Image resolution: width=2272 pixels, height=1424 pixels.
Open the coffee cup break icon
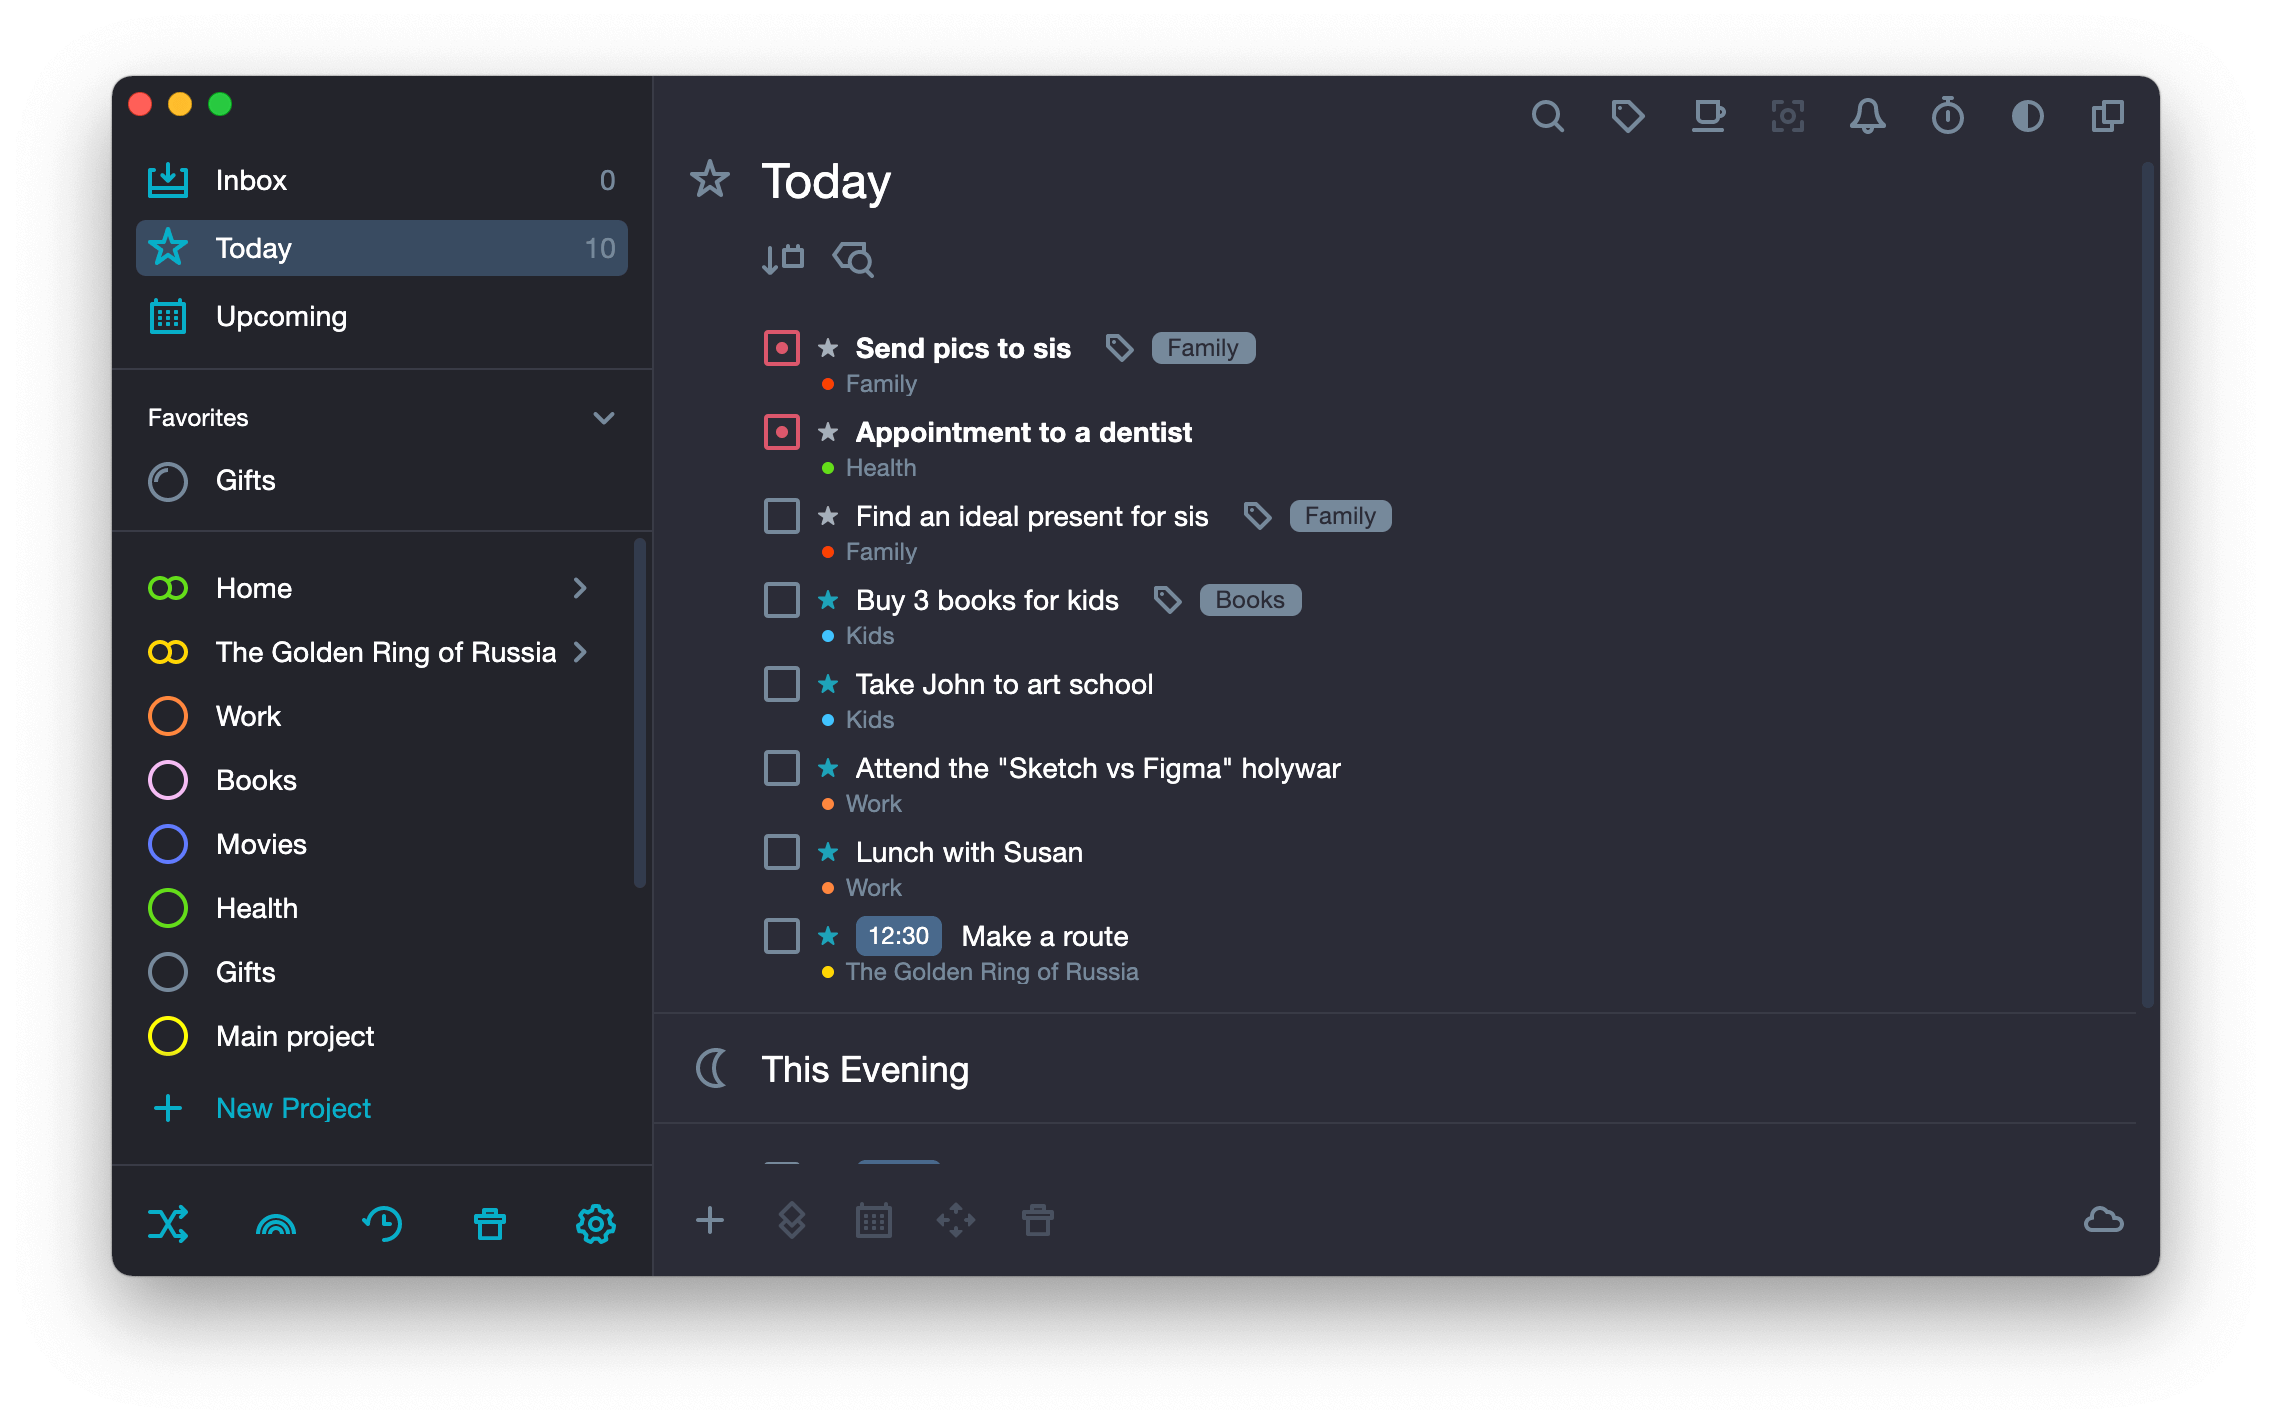pos(1708,117)
